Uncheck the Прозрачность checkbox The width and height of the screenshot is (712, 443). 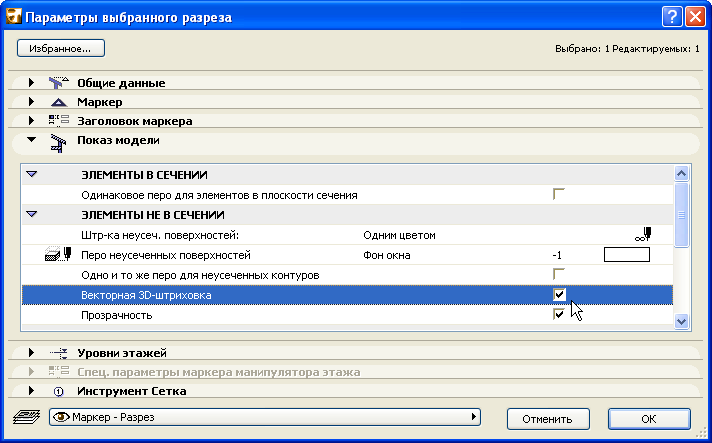point(559,314)
